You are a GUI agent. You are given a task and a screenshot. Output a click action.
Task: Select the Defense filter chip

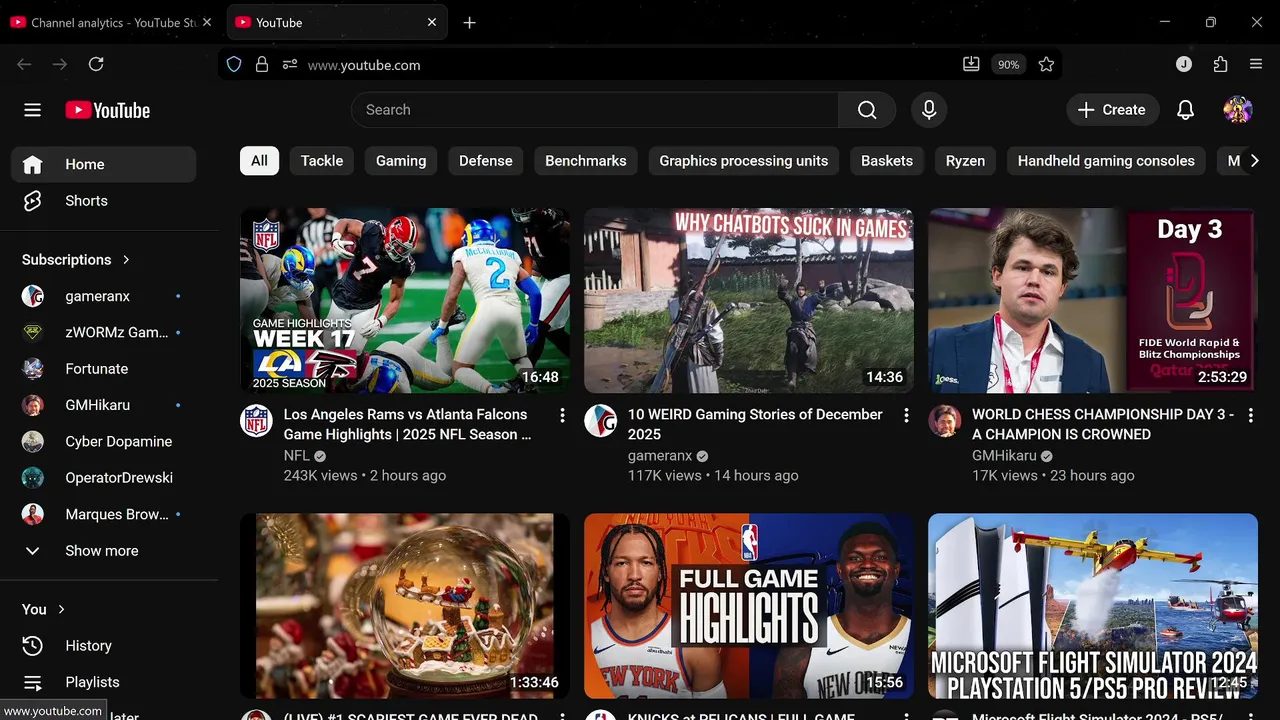pyautogui.click(x=486, y=161)
